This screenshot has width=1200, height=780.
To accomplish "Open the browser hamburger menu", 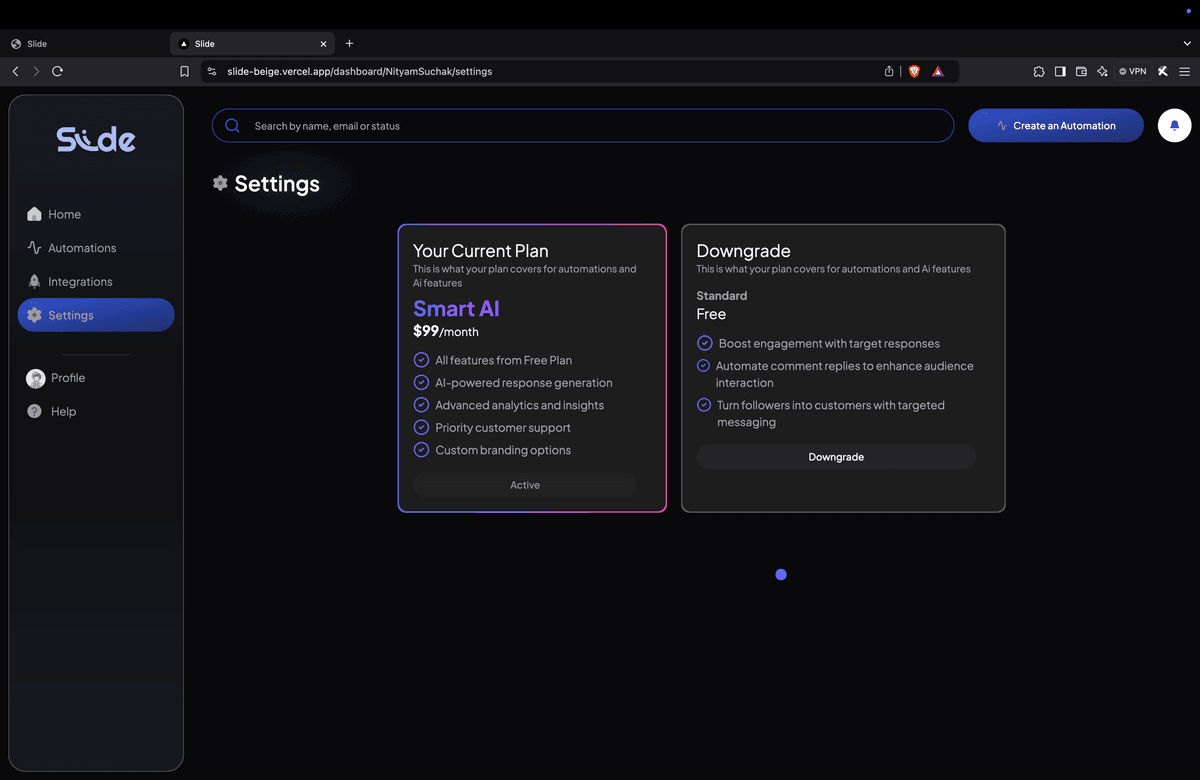I will (1185, 71).
